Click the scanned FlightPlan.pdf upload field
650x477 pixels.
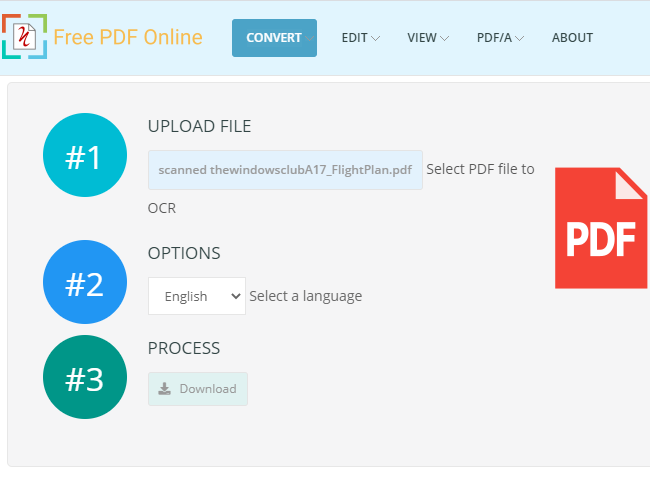pos(285,170)
